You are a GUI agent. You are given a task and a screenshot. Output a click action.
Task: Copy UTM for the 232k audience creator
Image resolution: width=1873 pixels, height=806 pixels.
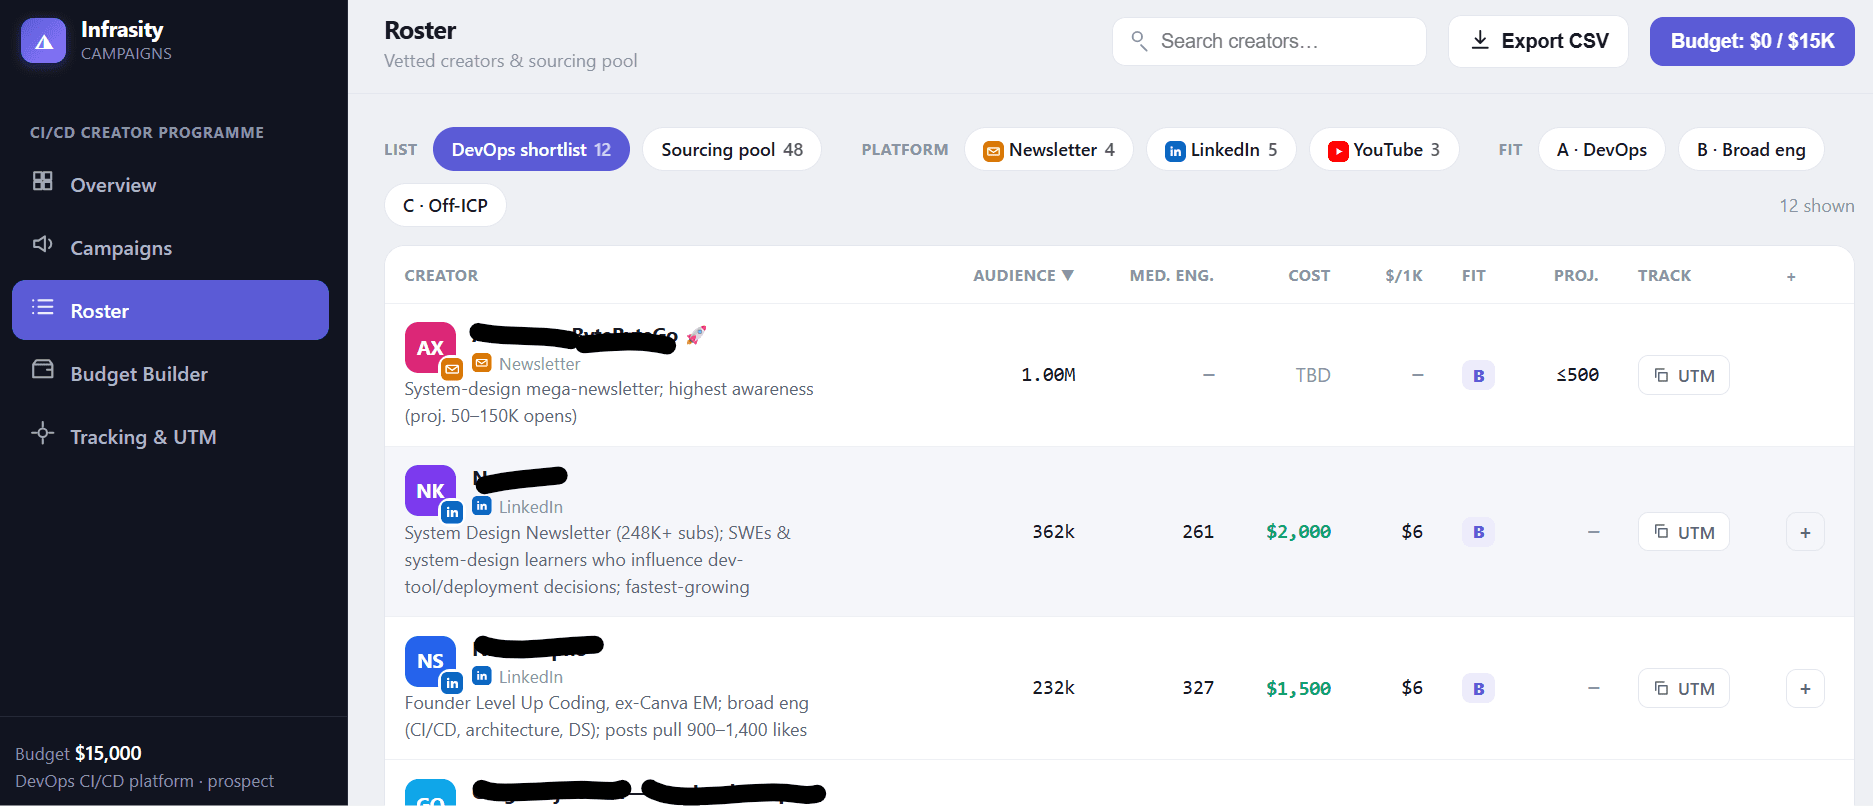pos(1683,688)
